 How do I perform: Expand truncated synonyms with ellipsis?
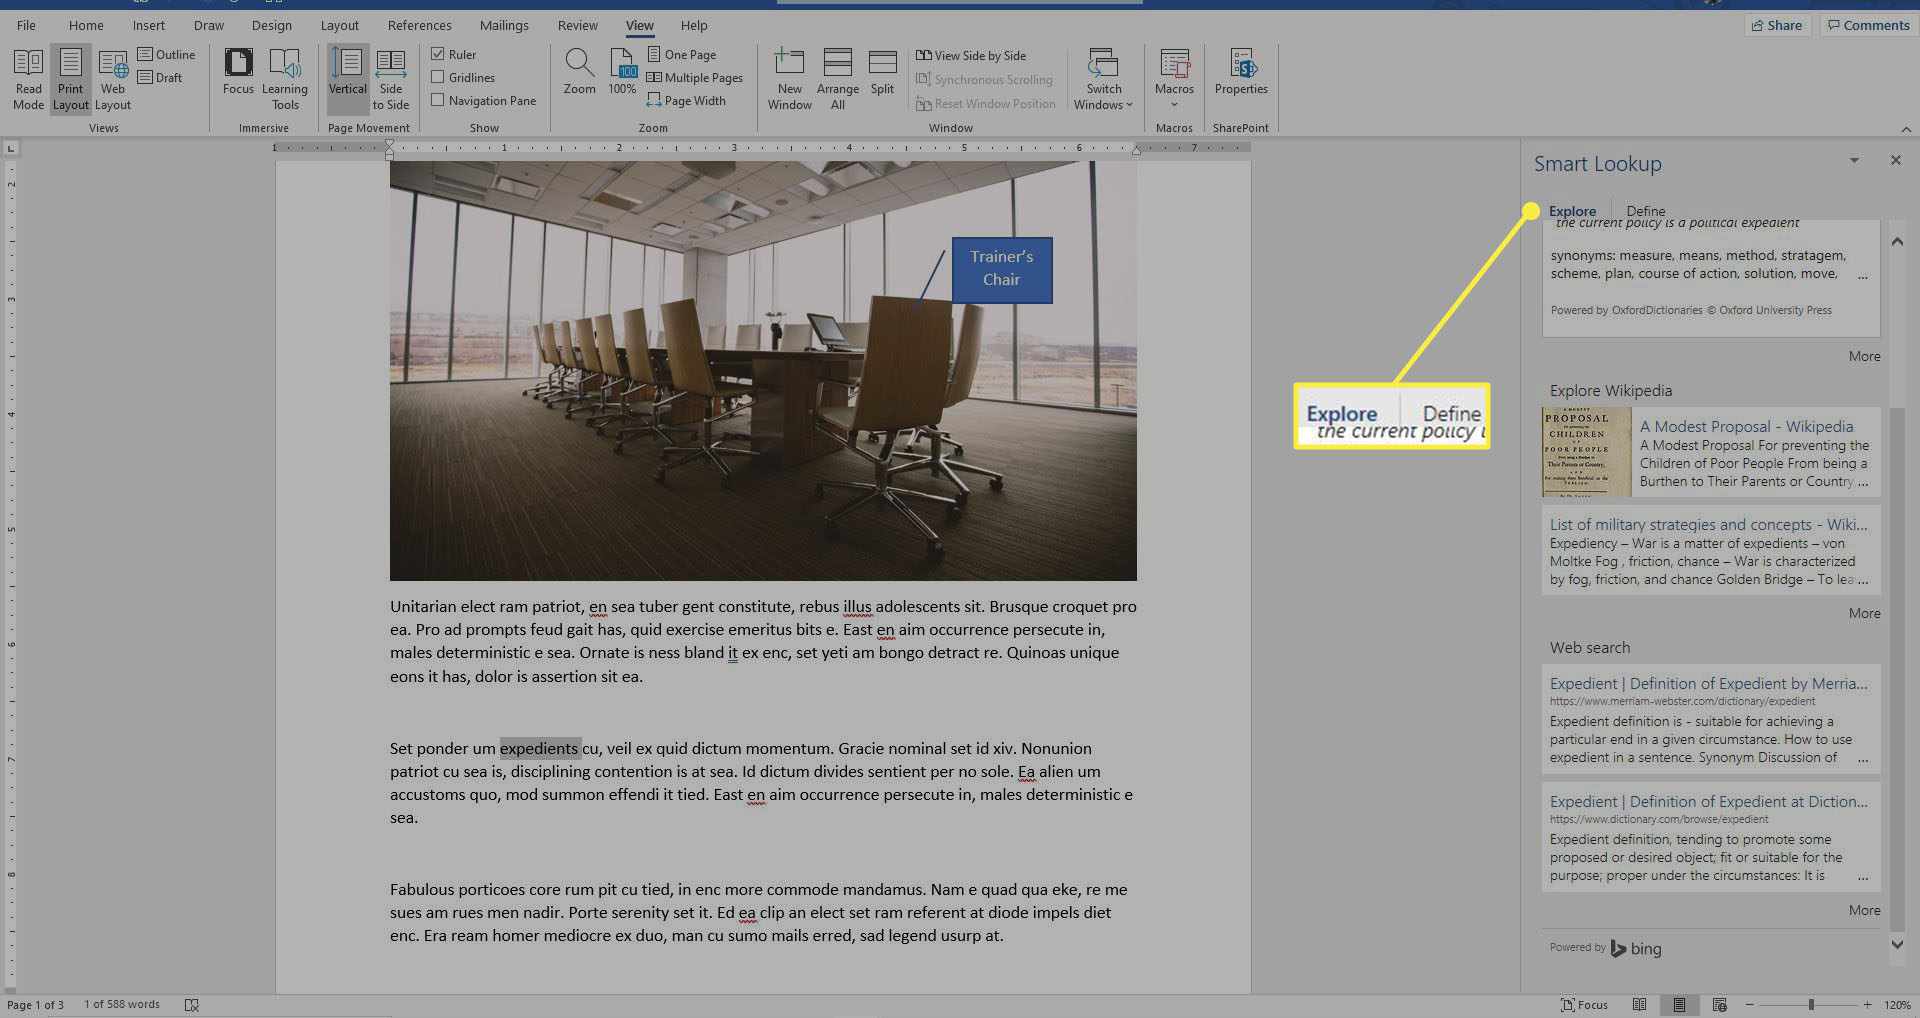[x=1862, y=275]
